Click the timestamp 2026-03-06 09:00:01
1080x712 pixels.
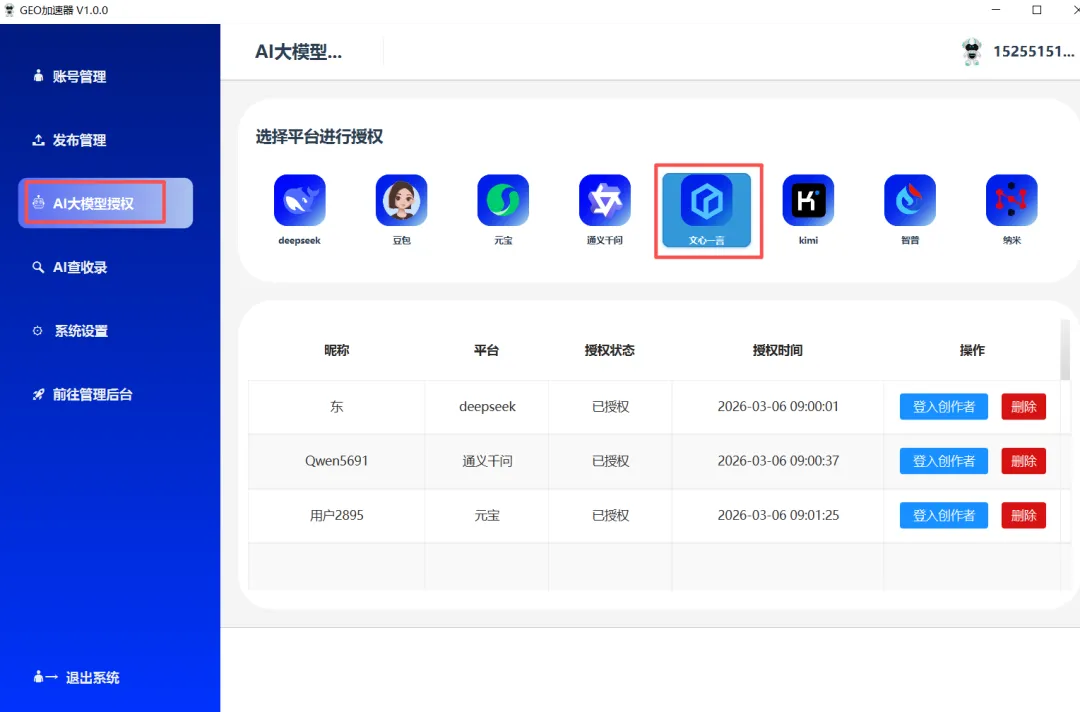(778, 406)
